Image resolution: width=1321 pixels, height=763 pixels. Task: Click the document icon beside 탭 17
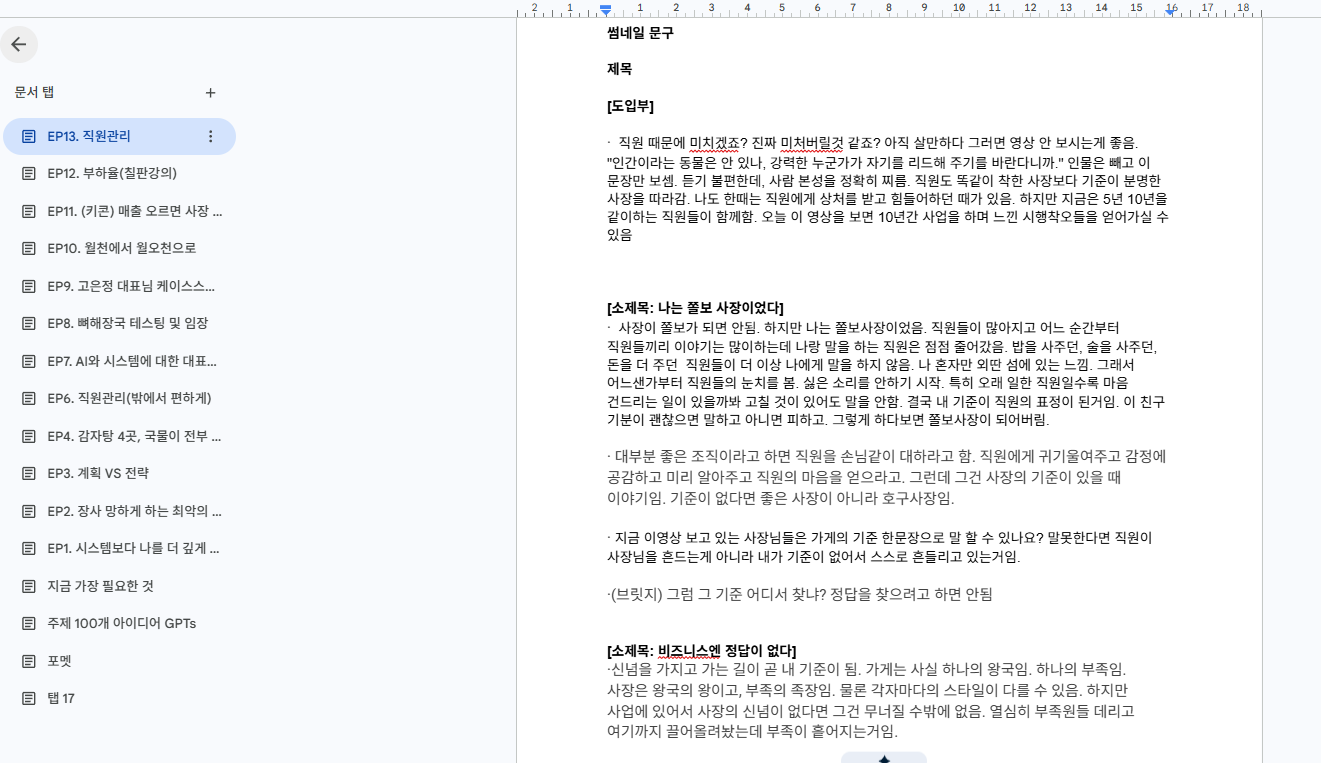pos(29,698)
